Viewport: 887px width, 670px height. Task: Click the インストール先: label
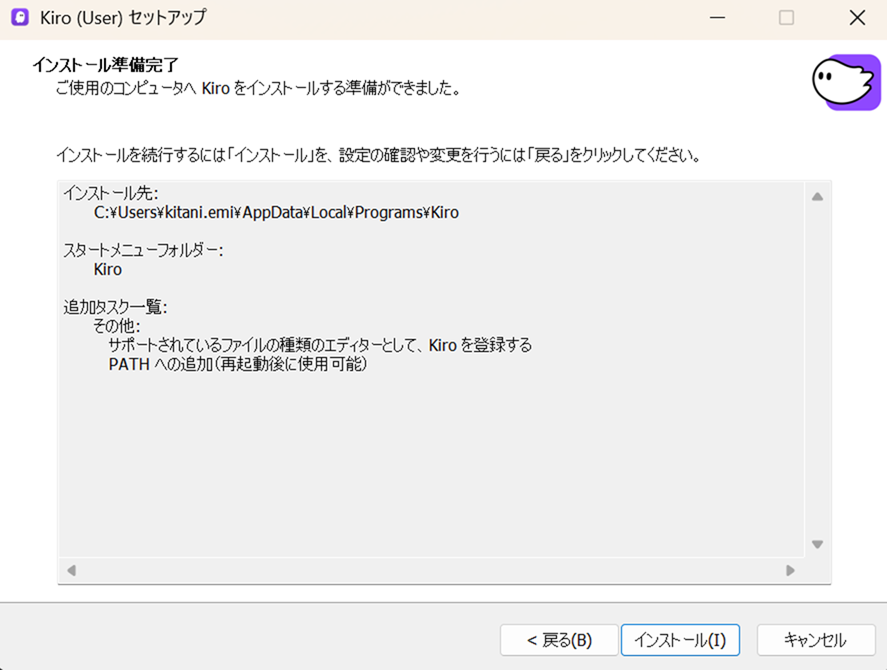pyautogui.click(x=111, y=194)
